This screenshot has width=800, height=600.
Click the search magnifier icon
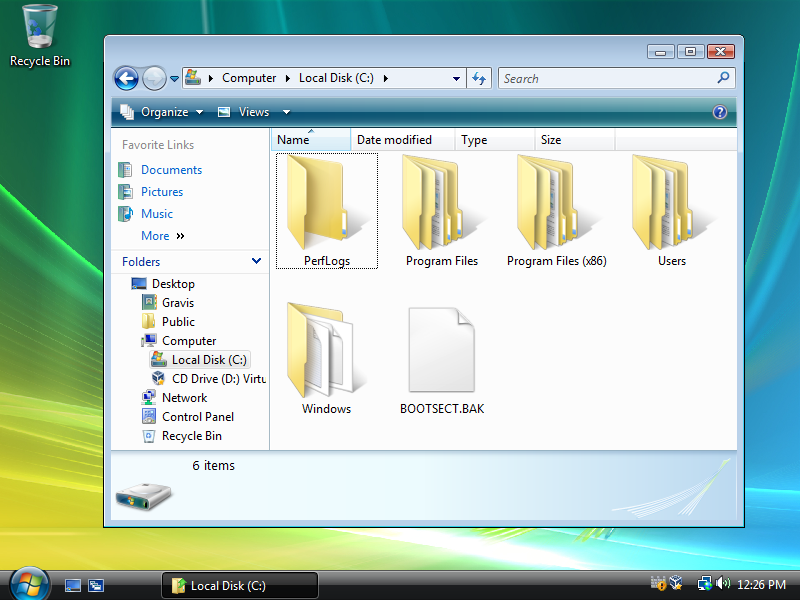point(723,78)
